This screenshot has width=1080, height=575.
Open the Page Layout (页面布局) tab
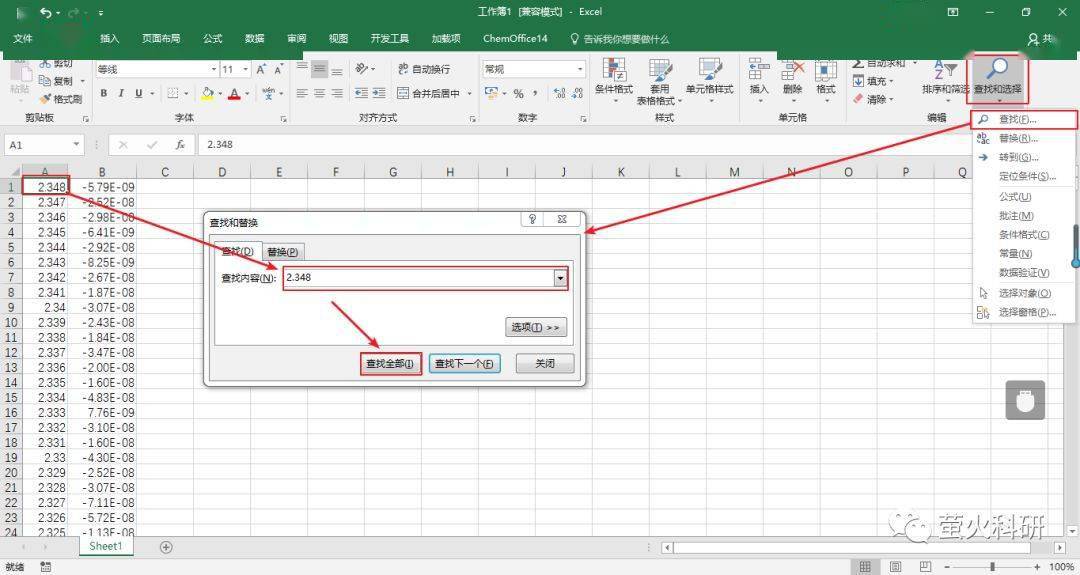161,39
